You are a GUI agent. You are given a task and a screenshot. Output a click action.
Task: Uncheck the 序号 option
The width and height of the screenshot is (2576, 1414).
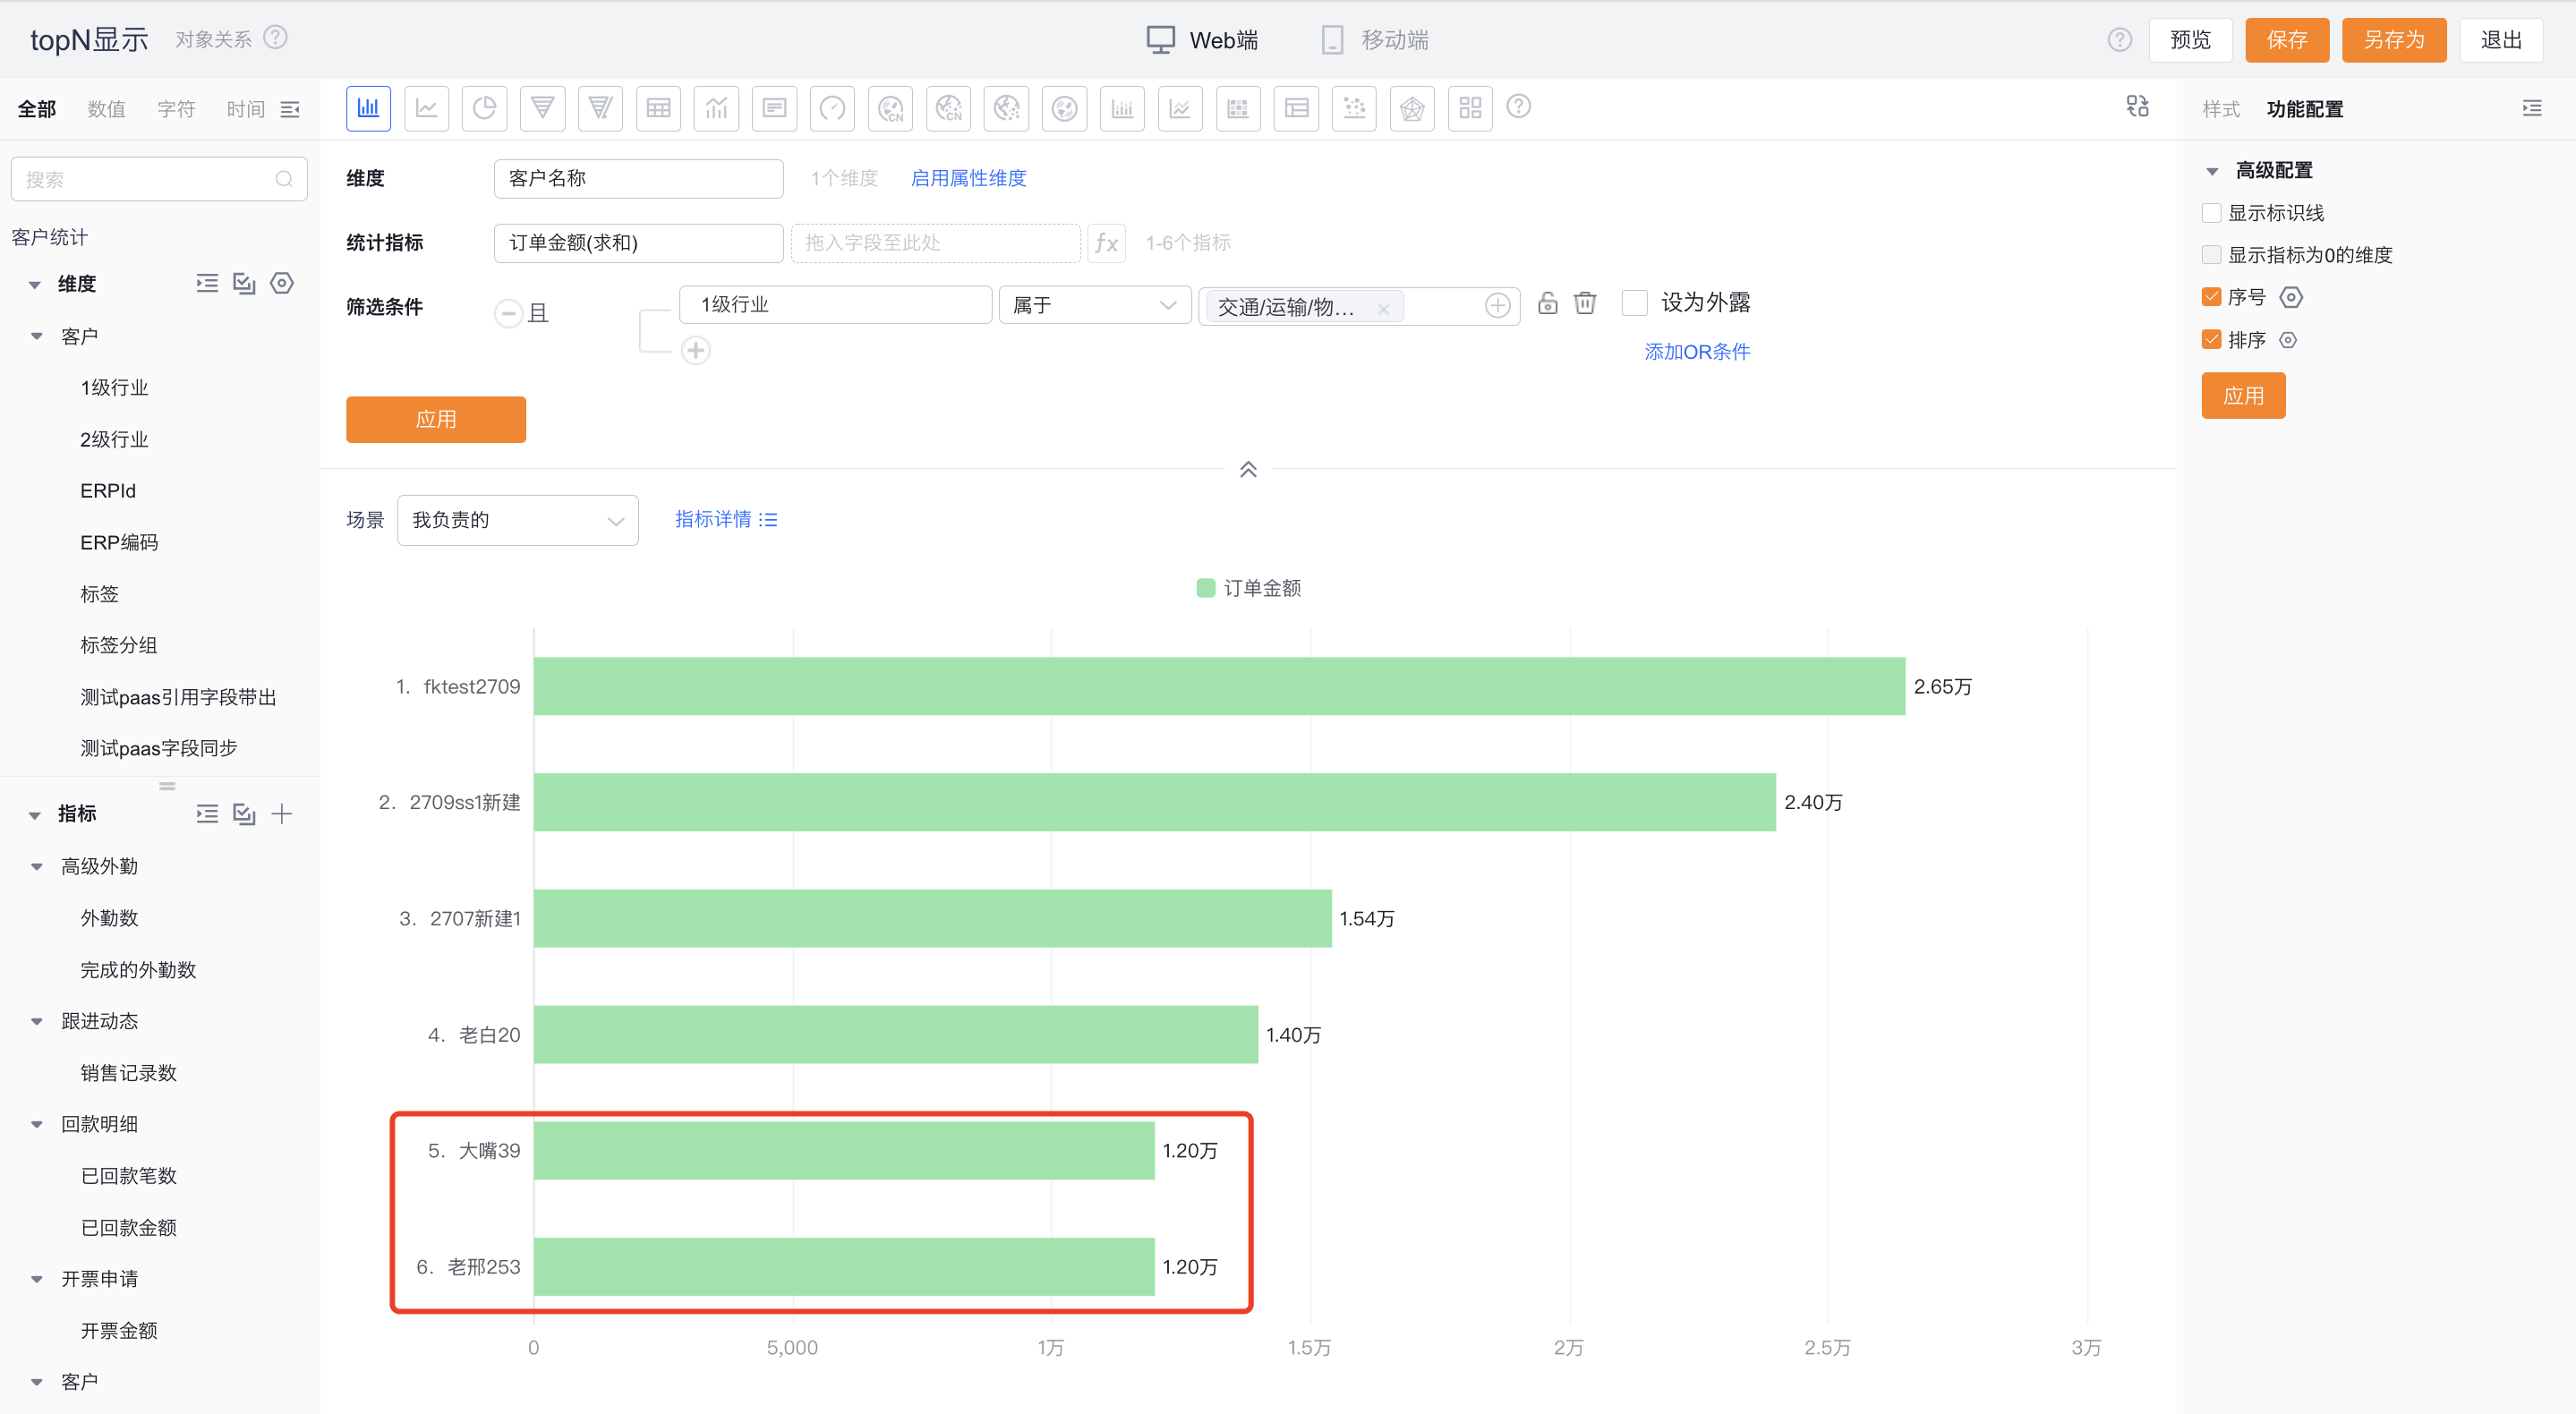(x=2211, y=297)
